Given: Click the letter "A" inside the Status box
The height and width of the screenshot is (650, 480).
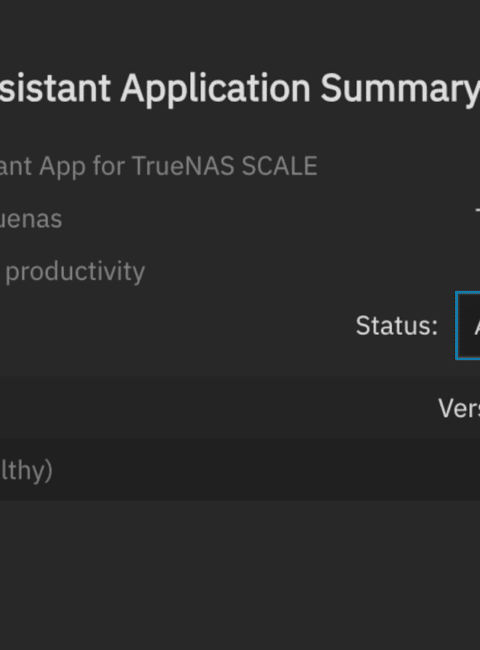Looking at the screenshot, I should pyautogui.click(x=477, y=327).
